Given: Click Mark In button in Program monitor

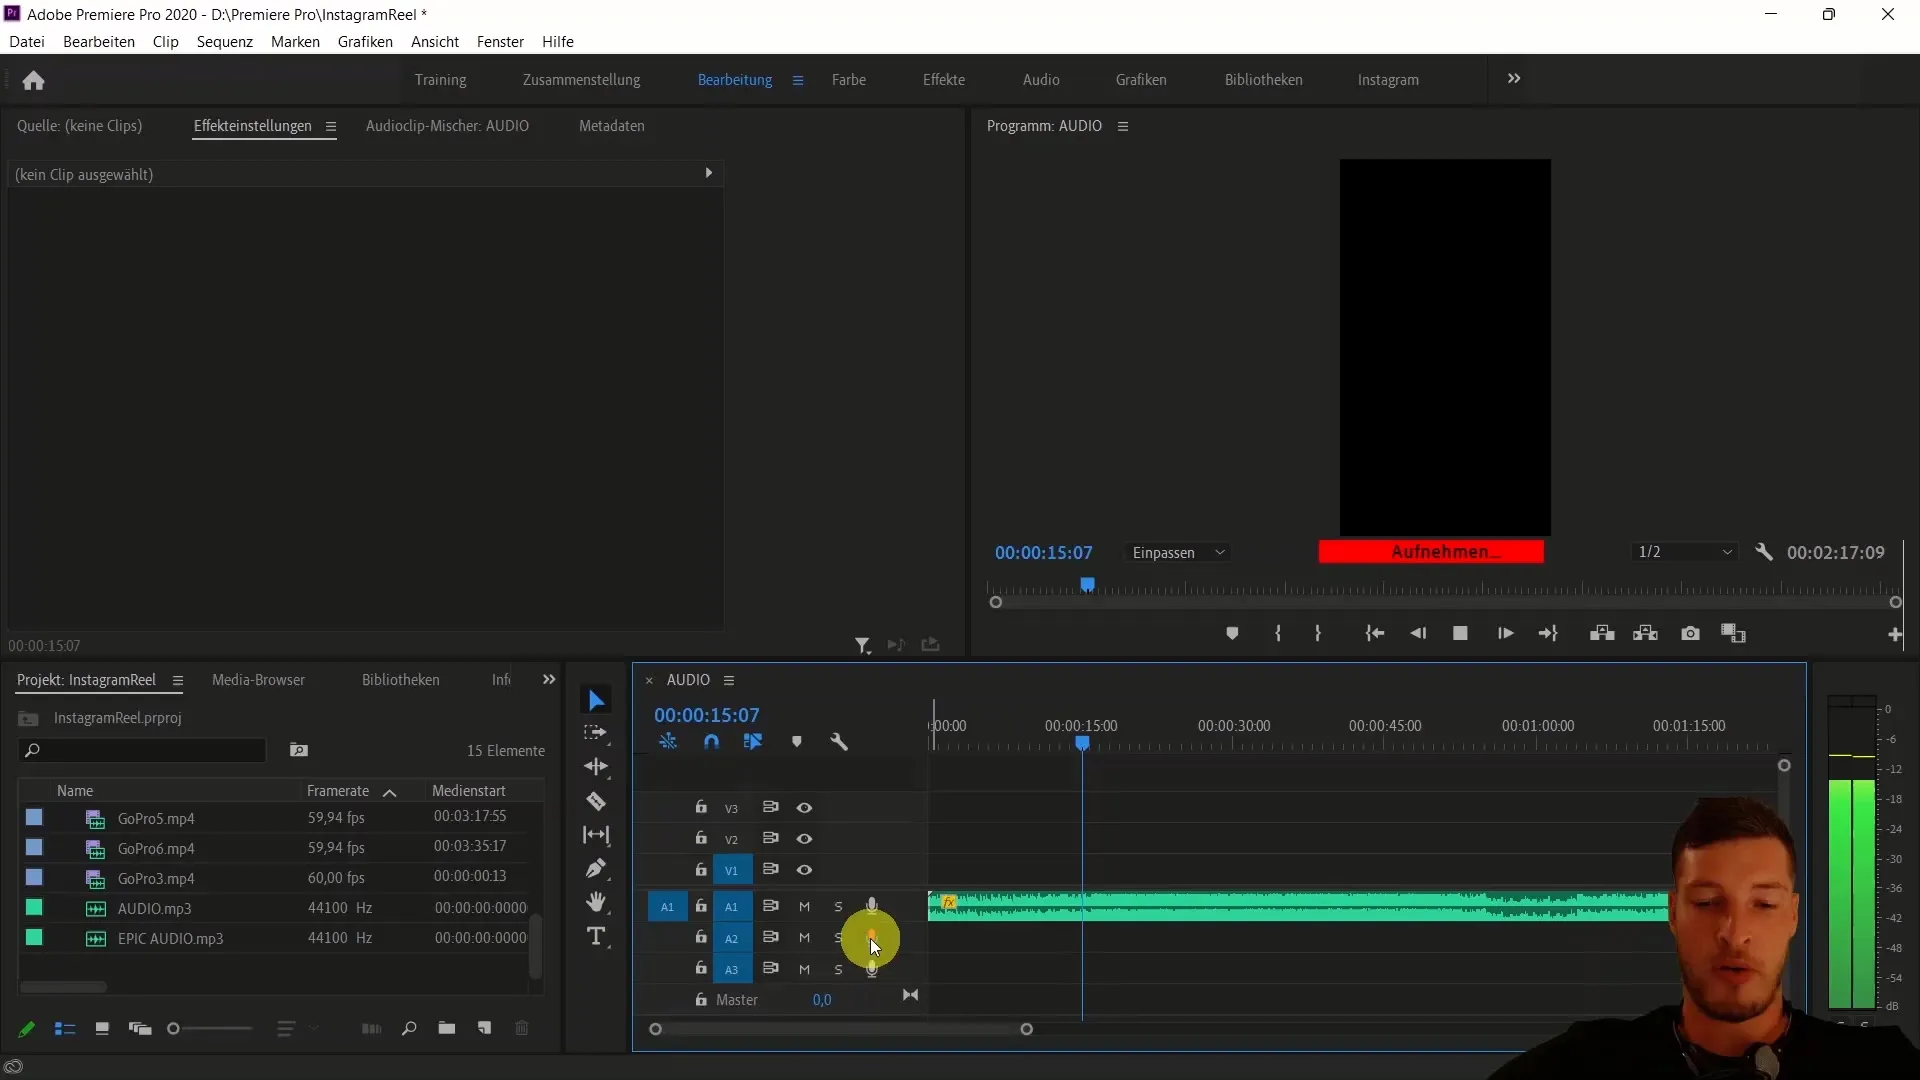Looking at the screenshot, I should click(1278, 634).
